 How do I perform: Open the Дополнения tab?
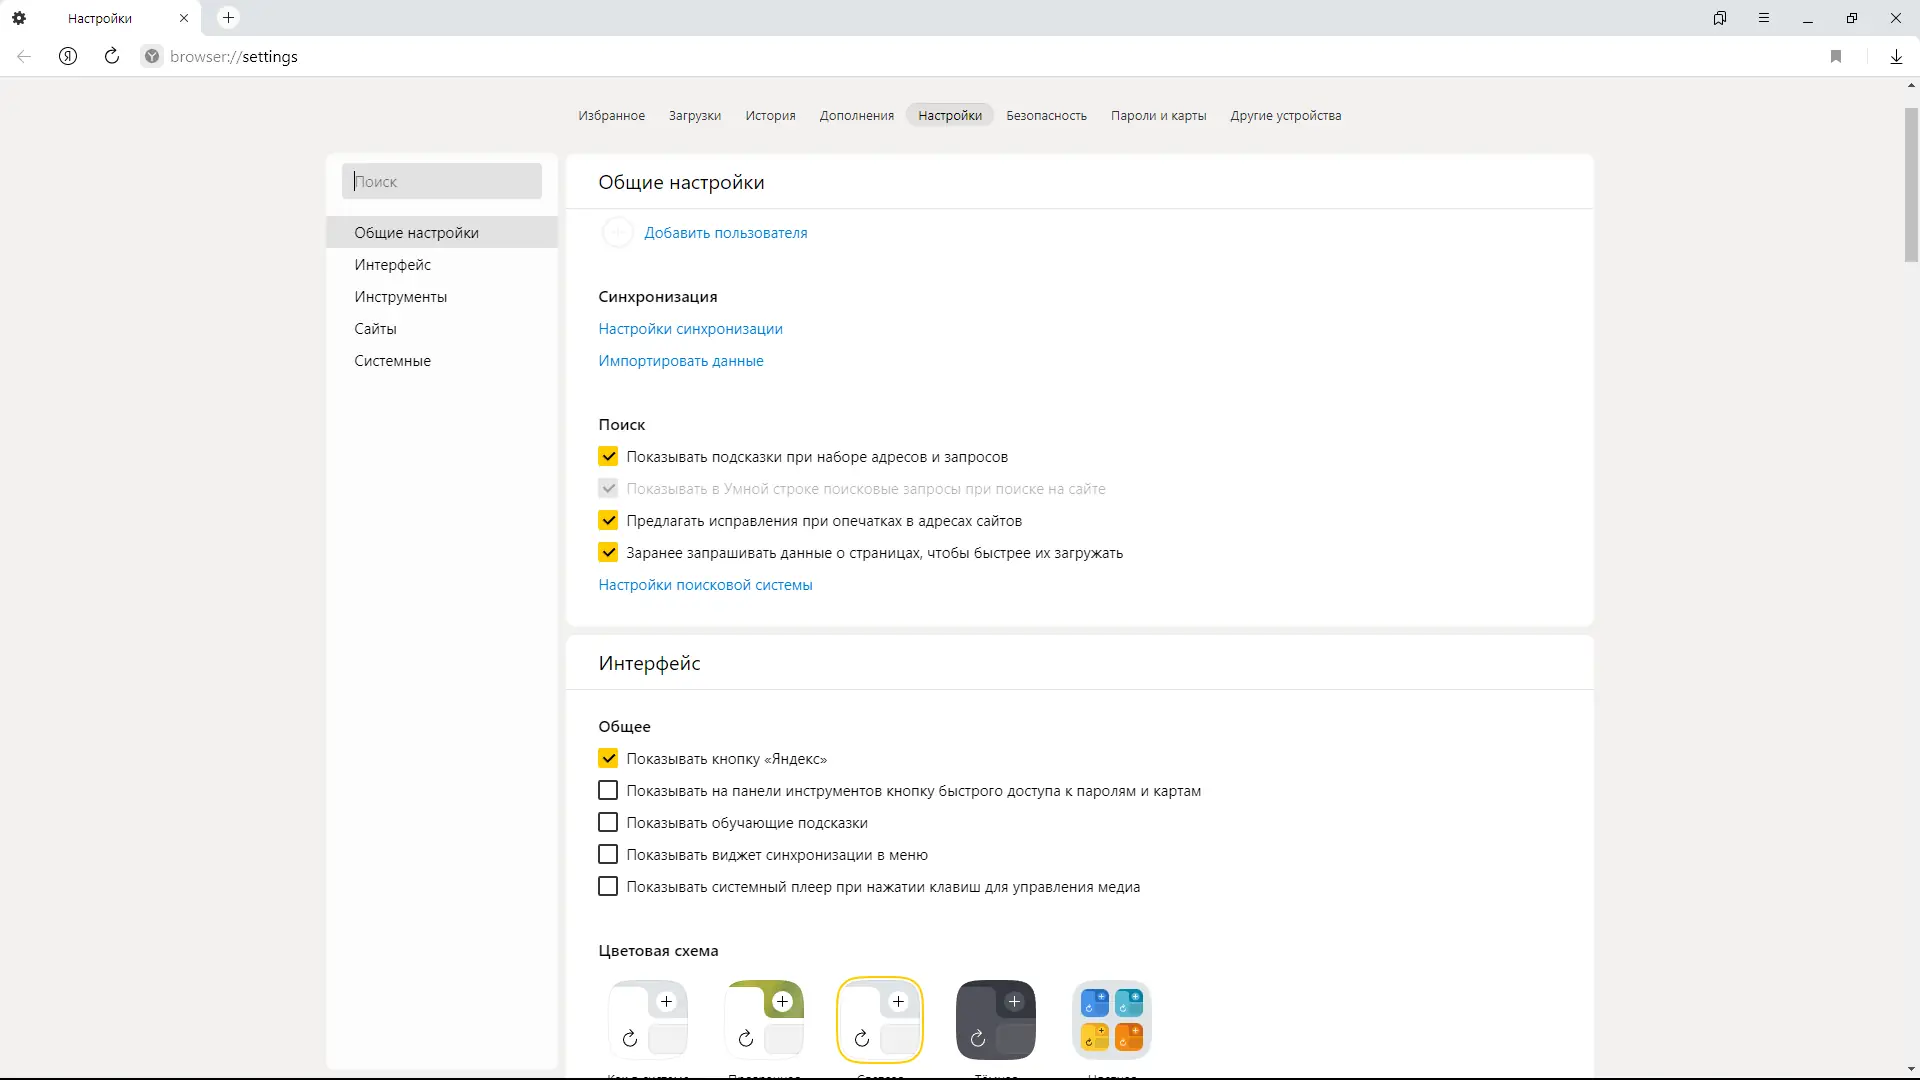856,116
